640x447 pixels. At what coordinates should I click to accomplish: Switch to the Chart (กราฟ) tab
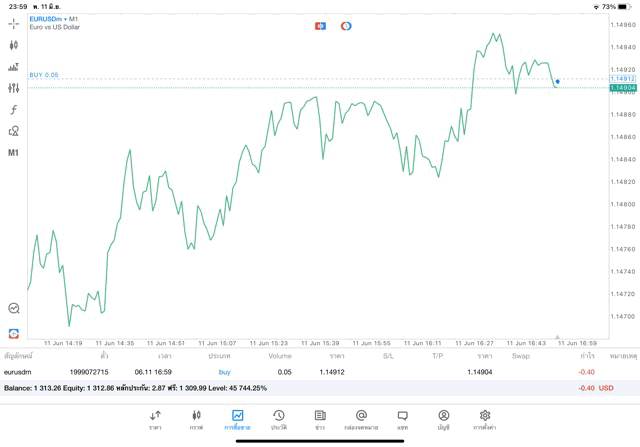196,419
